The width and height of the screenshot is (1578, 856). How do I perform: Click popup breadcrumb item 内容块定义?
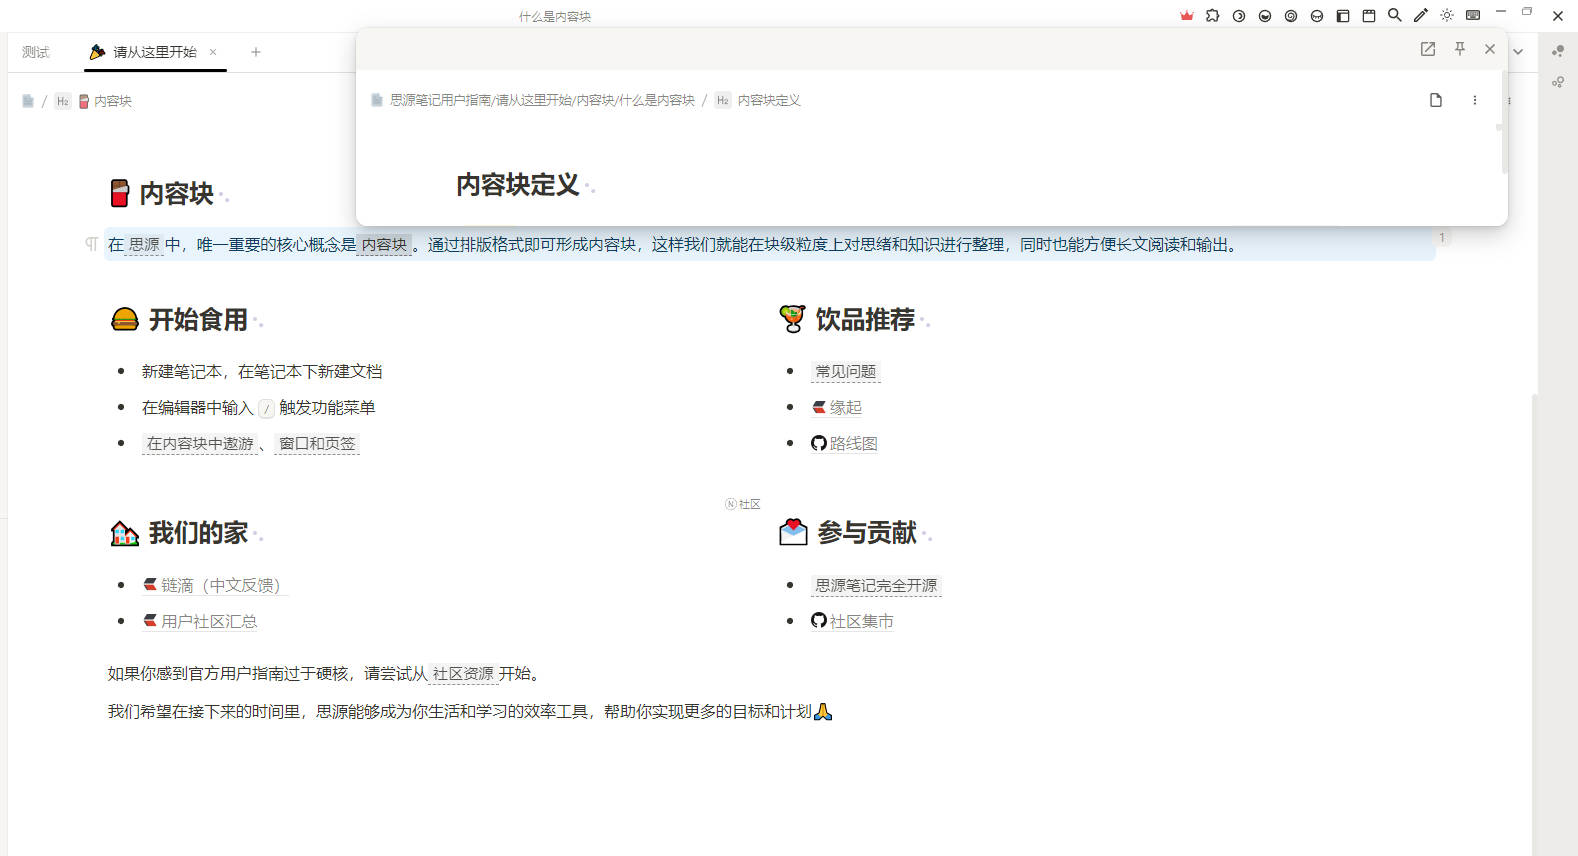tap(769, 100)
